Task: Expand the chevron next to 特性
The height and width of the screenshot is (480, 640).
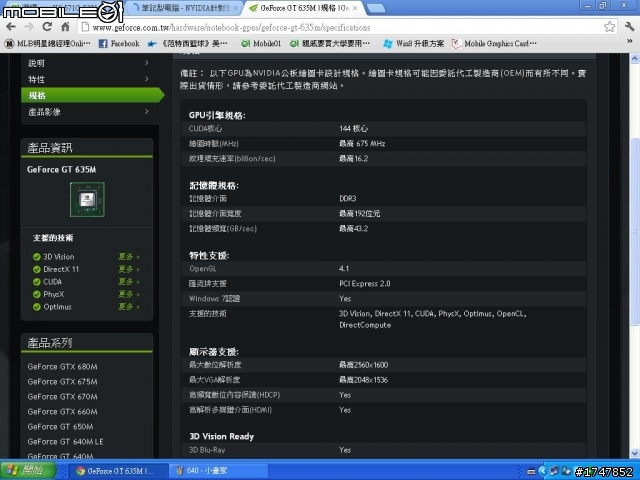Action: coord(147,78)
